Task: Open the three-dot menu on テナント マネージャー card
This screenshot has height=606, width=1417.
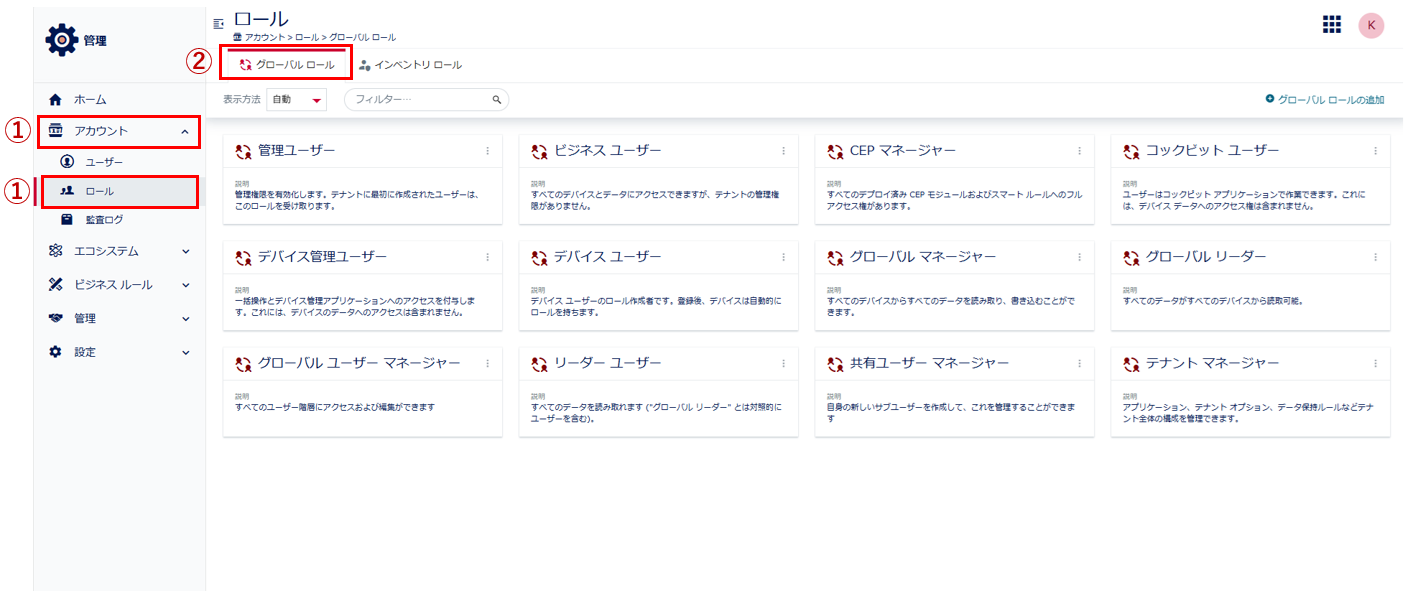Action: pyautogui.click(x=1376, y=363)
